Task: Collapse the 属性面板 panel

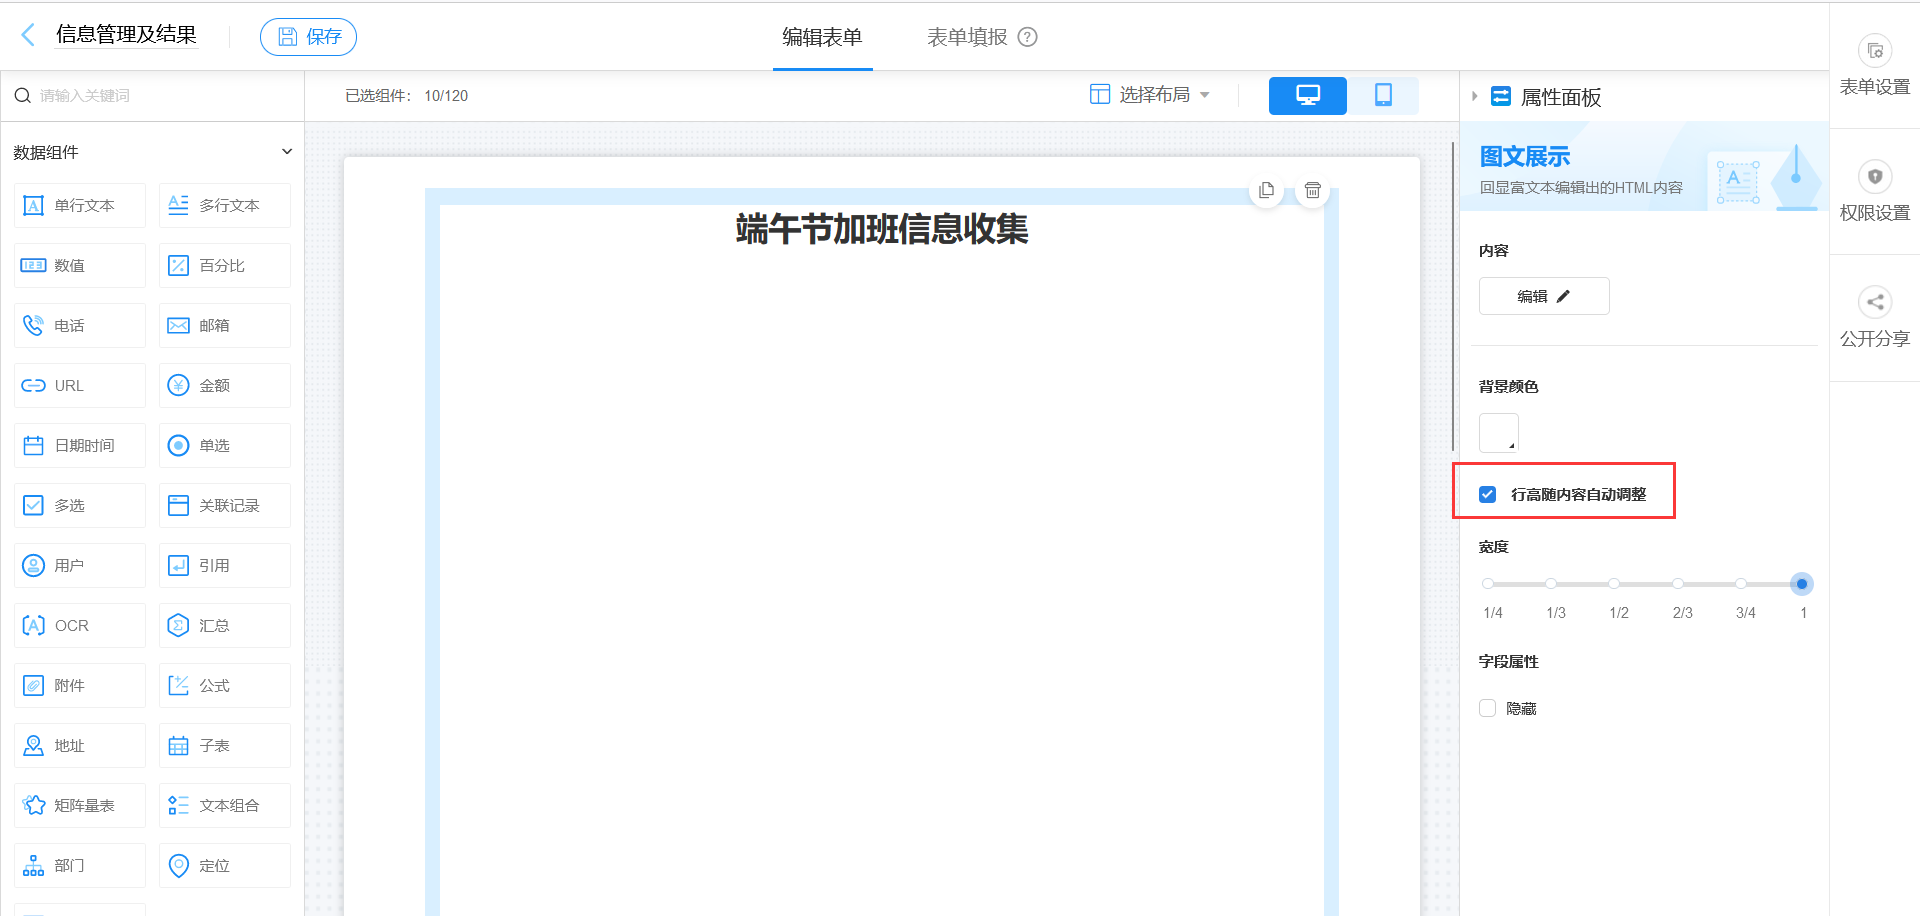Action: [x=1474, y=96]
